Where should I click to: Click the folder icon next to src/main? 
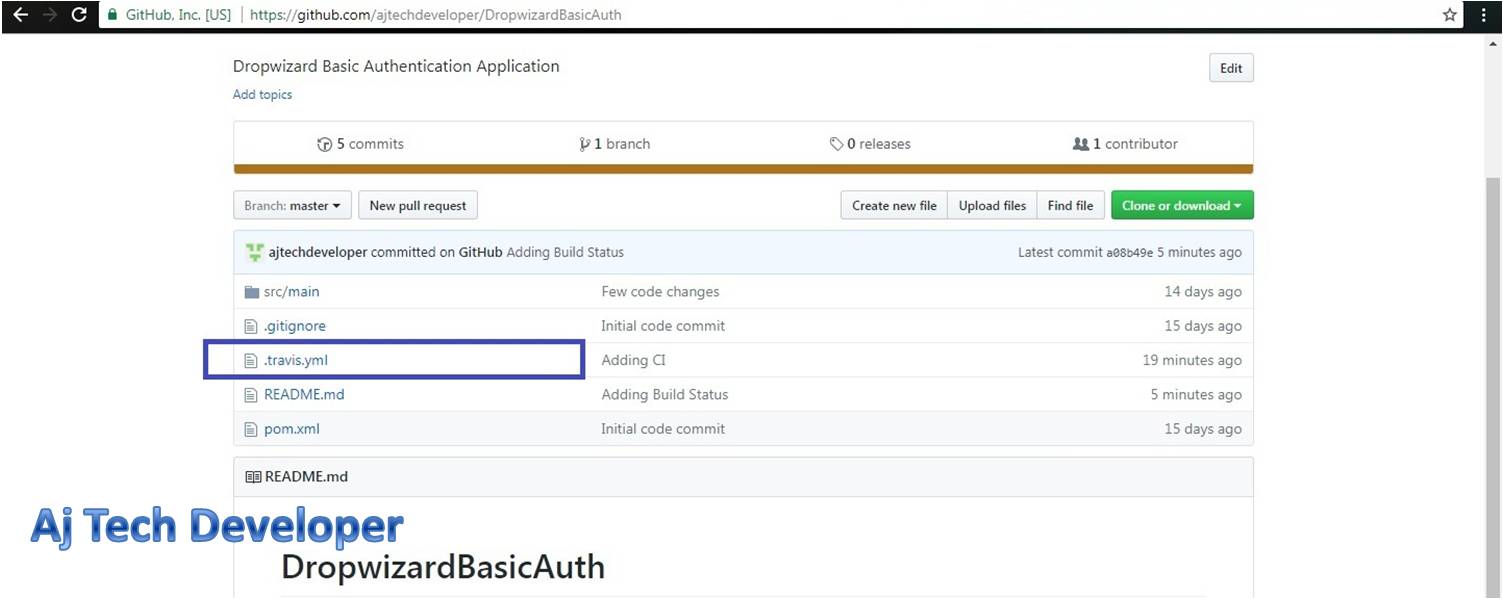253,291
